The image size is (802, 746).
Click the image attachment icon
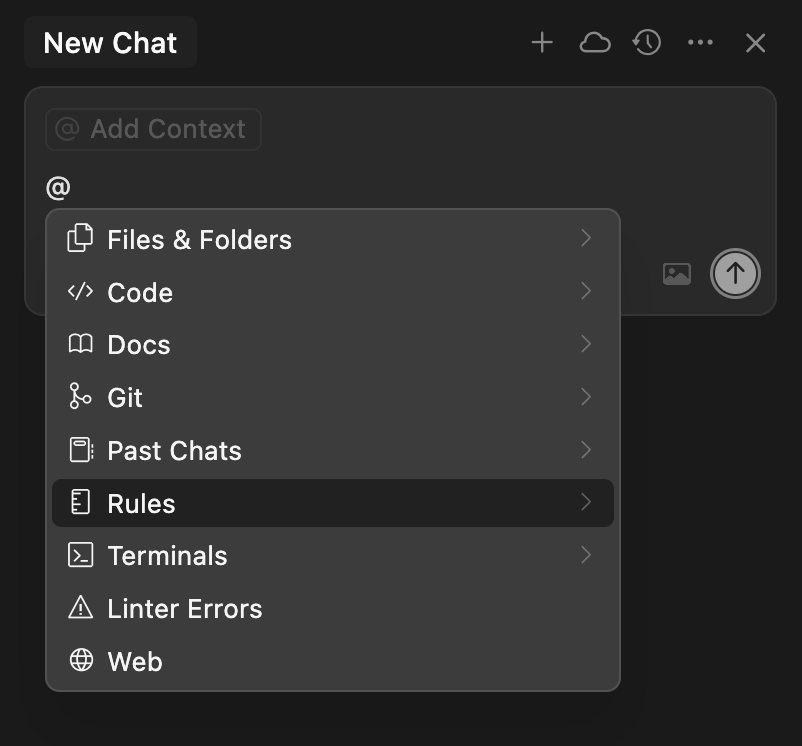pos(677,274)
